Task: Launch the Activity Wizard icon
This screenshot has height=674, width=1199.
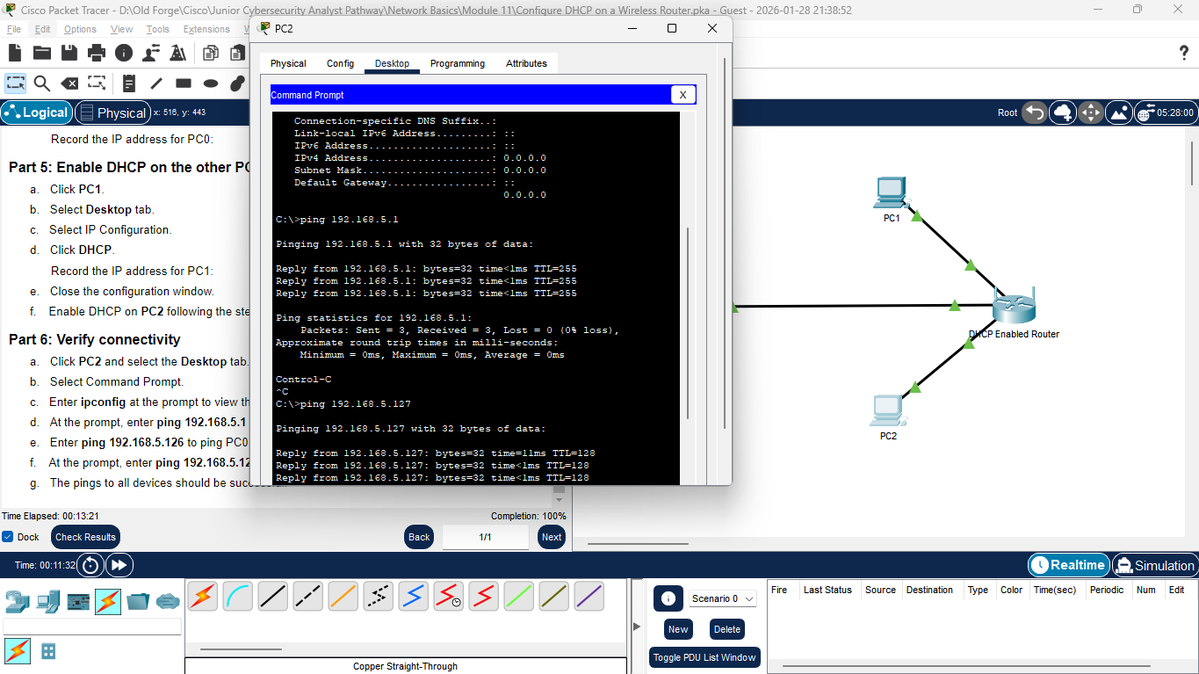Action: (178, 53)
